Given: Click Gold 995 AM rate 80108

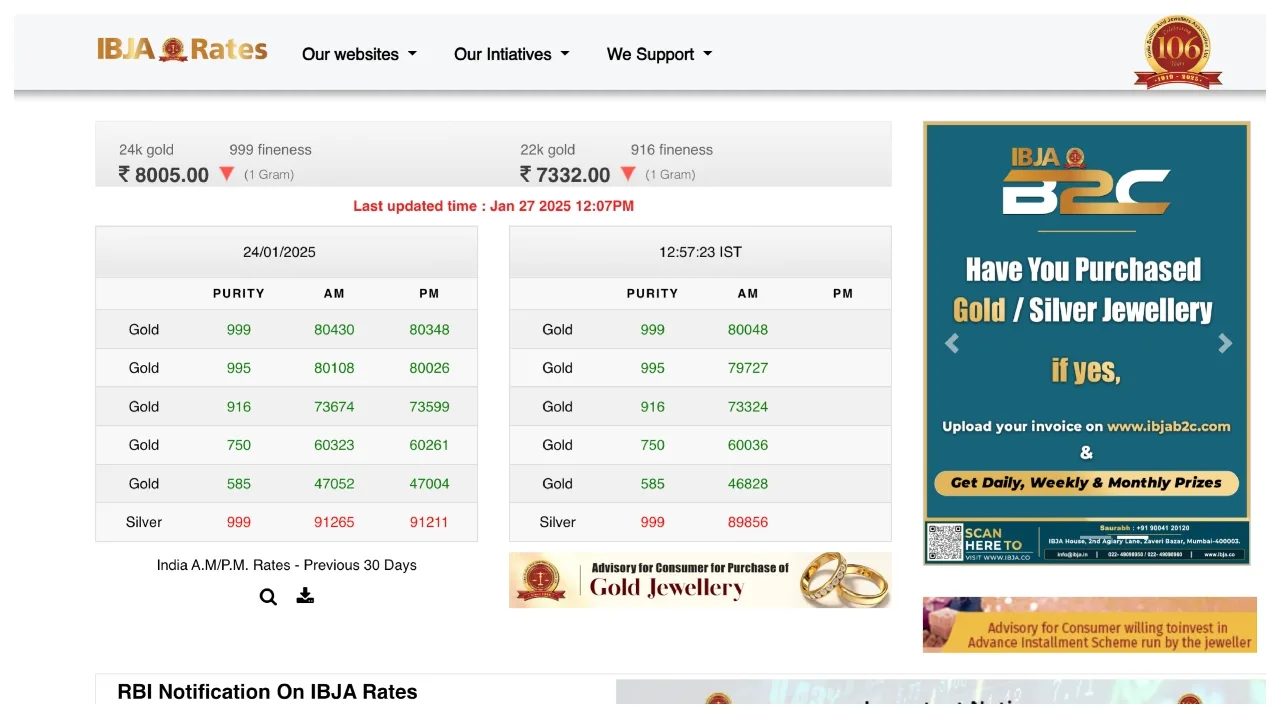Looking at the screenshot, I should [334, 368].
